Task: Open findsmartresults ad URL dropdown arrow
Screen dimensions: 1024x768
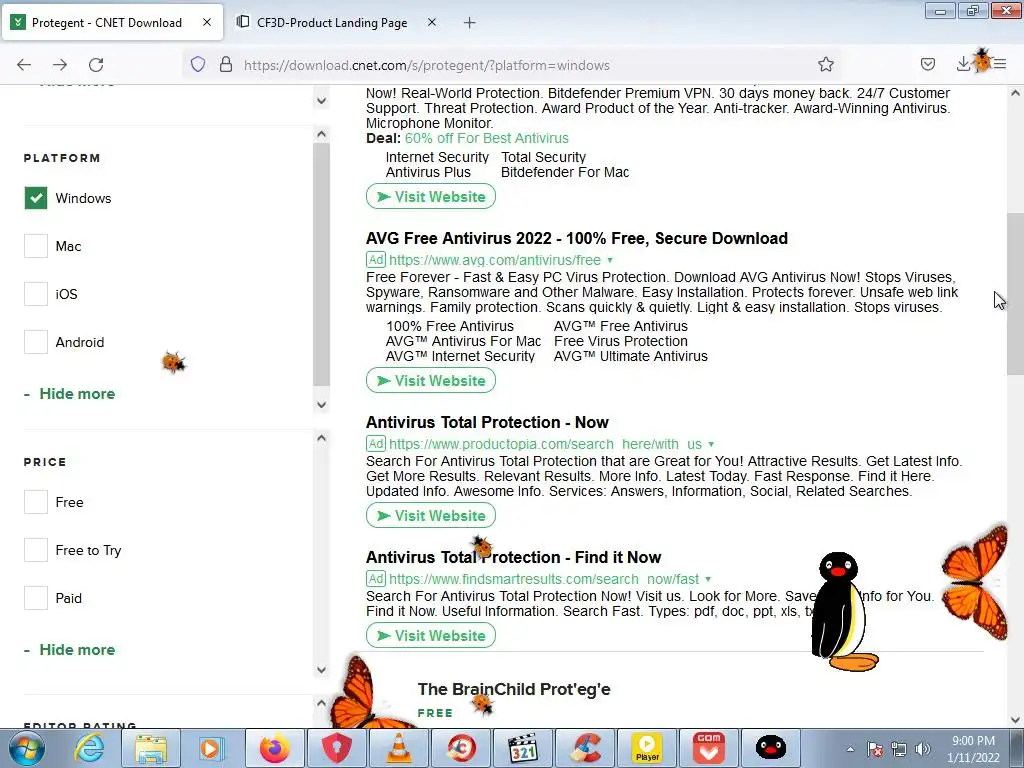Action: [x=708, y=579]
